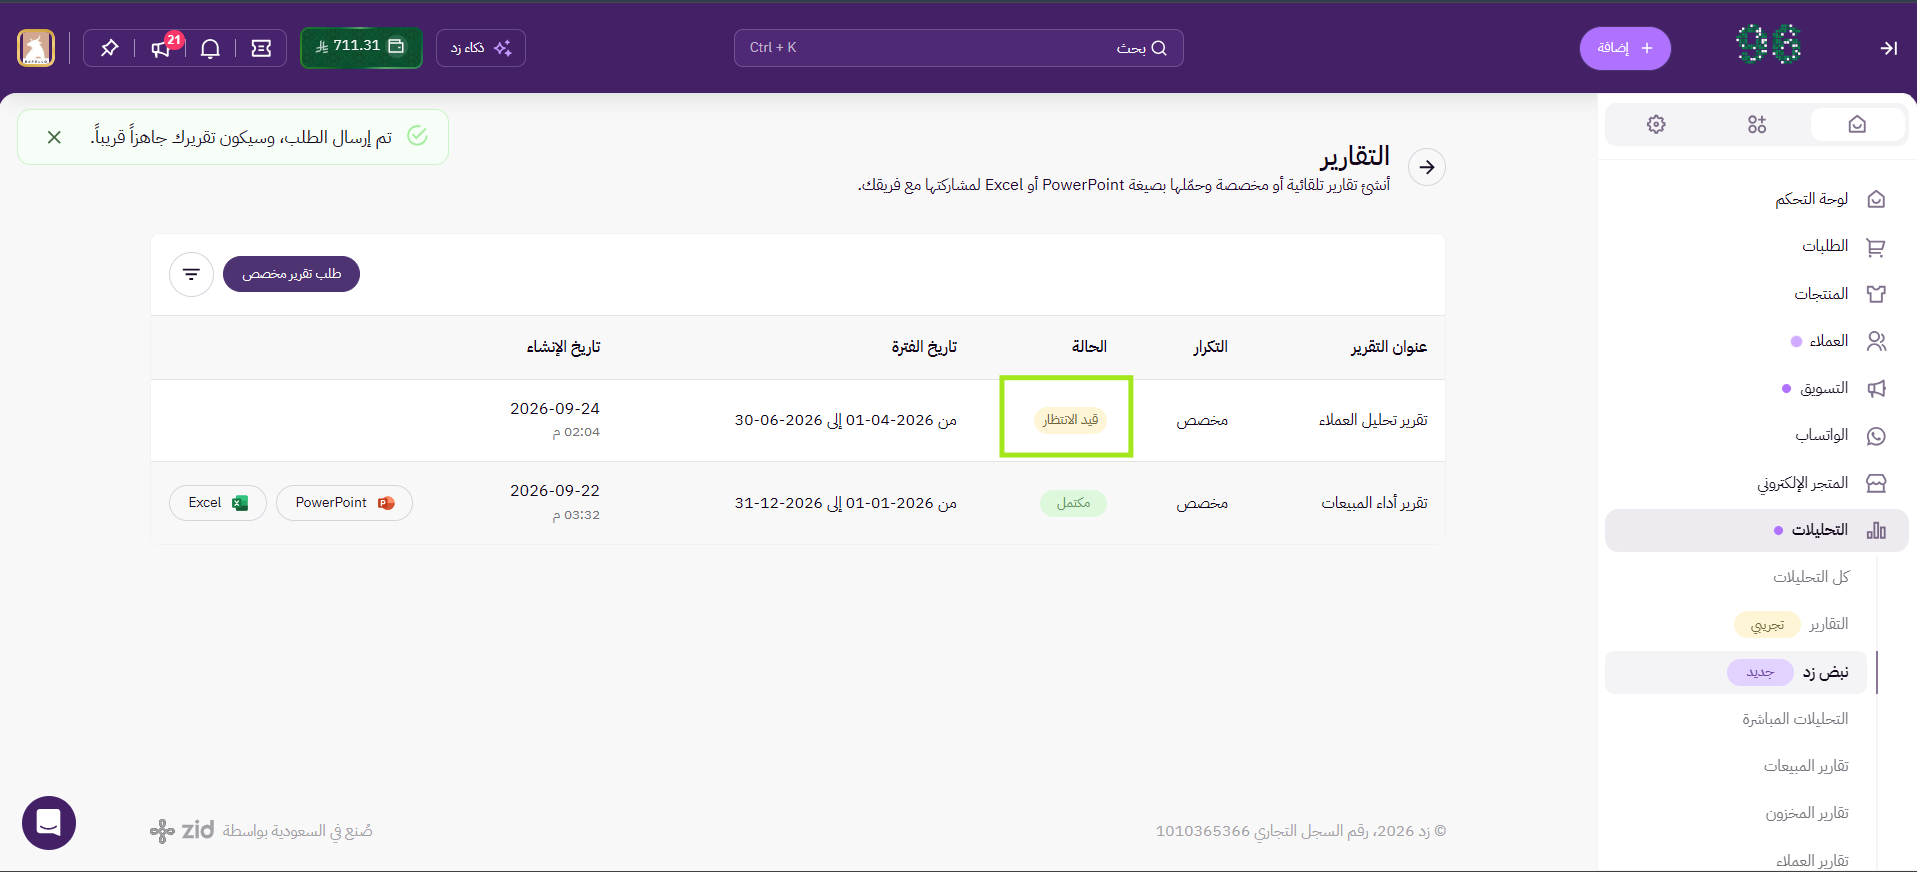The height and width of the screenshot is (872, 1917).
Task: Select the sidebar apps grid tab icon
Action: pos(1757,124)
